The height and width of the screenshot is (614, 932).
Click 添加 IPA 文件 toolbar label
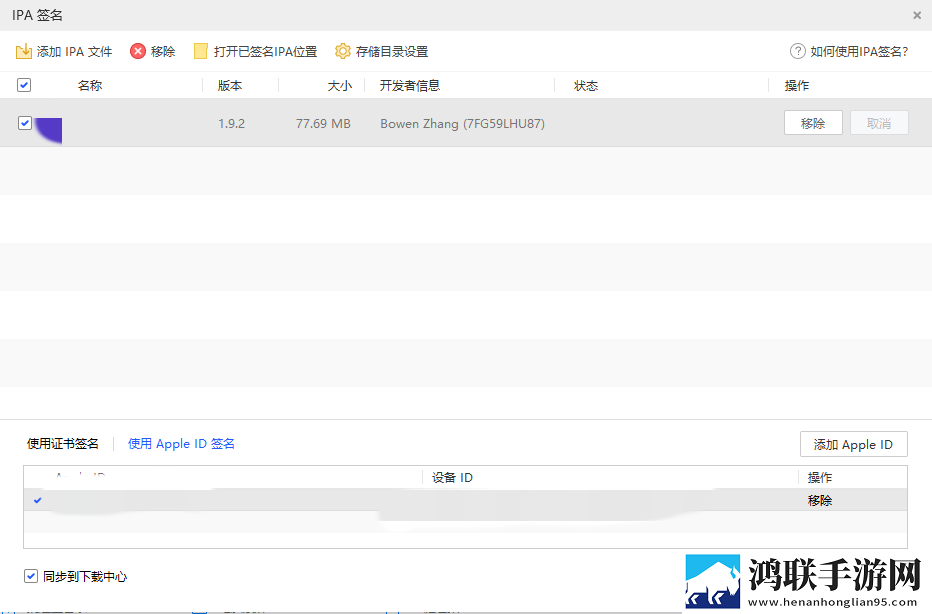pos(74,52)
